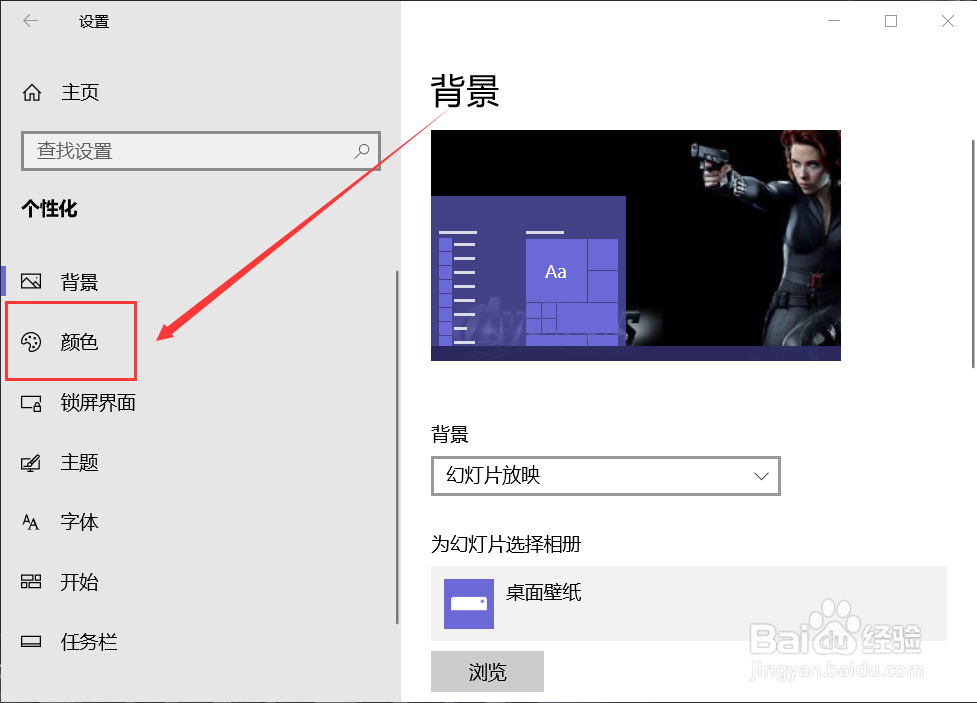This screenshot has width=977, height=703.
Task: Close the settings window
Action: [948, 21]
